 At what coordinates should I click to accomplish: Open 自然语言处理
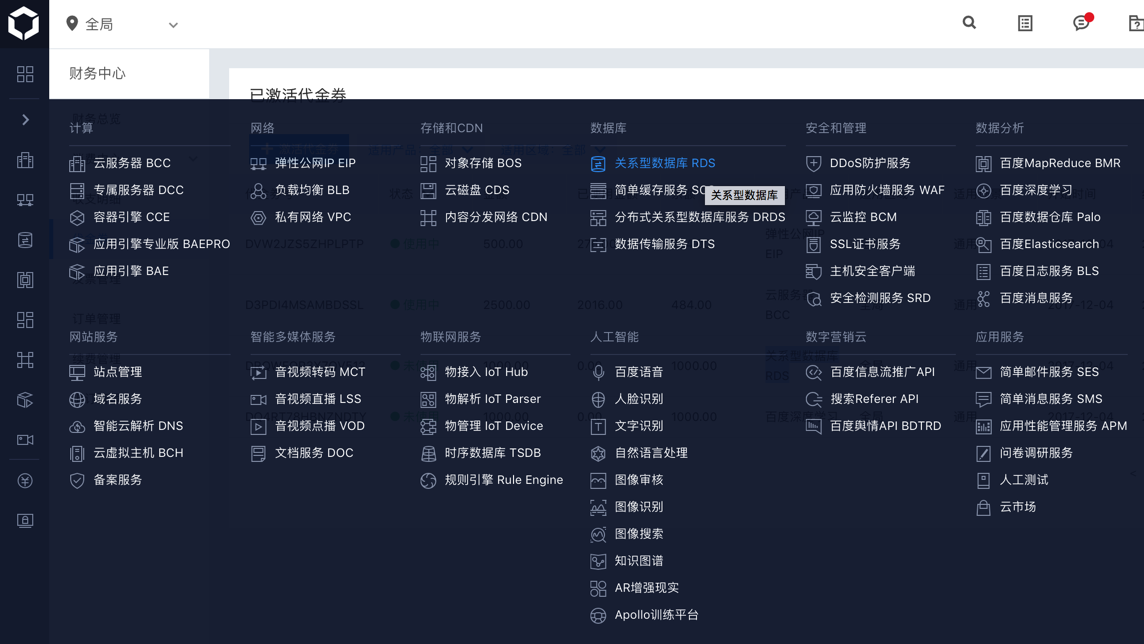pos(651,452)
